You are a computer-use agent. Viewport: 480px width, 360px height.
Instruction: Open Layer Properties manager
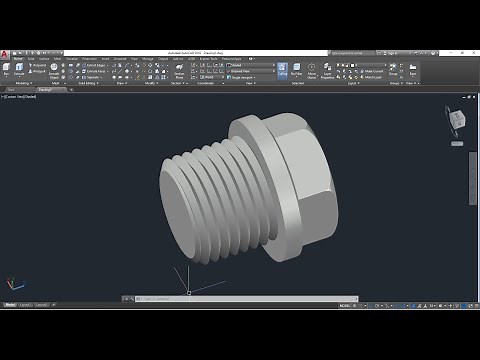pyautogui.click(x=327, y=71)
